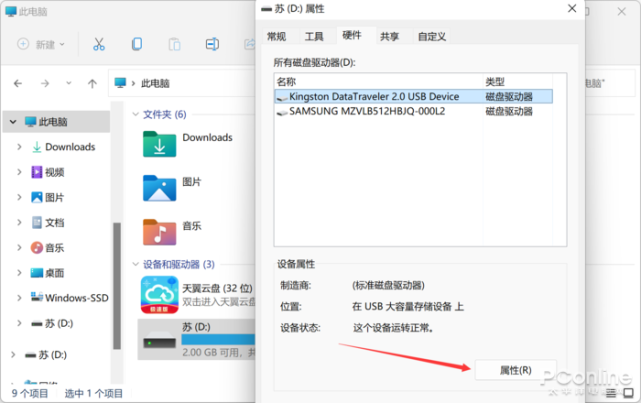This screenshot has height=403, width=641.
Task: Switch to the 共享 tab
Action: [390, 36]
